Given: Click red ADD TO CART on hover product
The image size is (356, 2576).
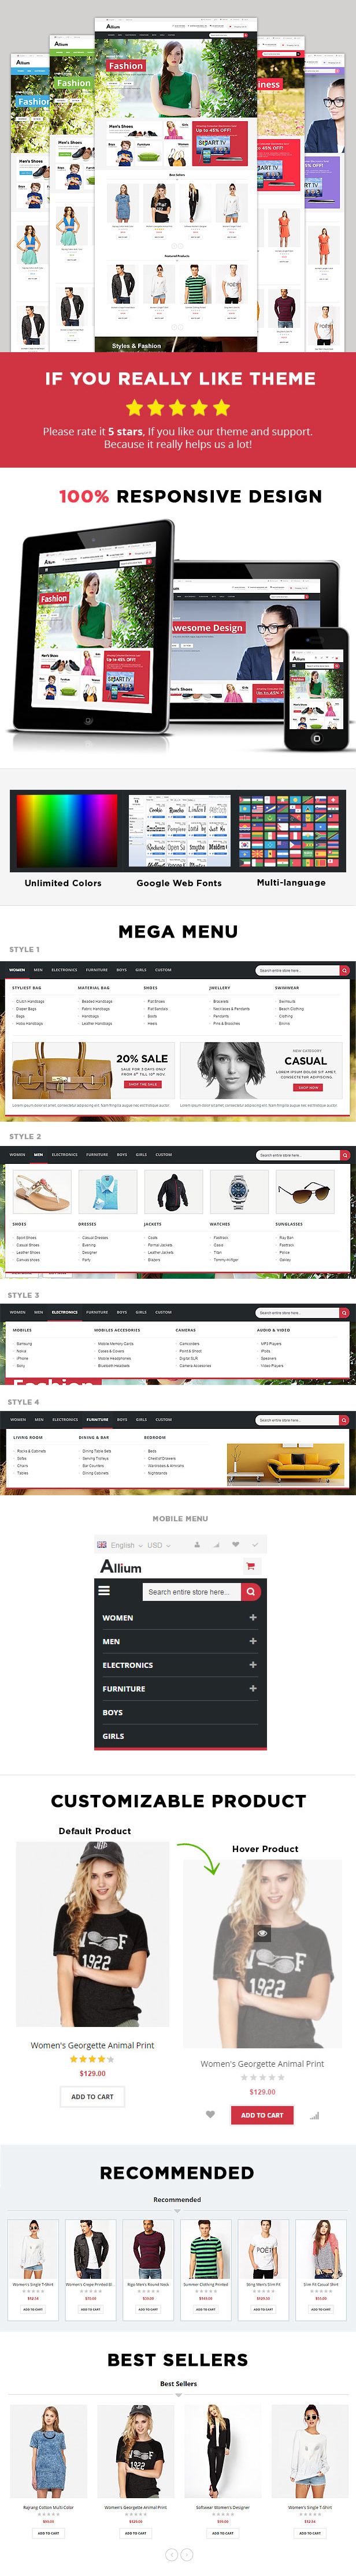Looking at the screenshot, I should tap(262, 2115).
